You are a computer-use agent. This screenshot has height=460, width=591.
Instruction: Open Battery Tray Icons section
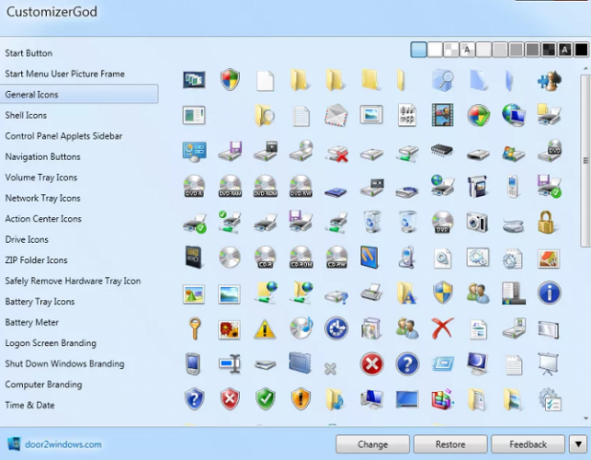40,302
